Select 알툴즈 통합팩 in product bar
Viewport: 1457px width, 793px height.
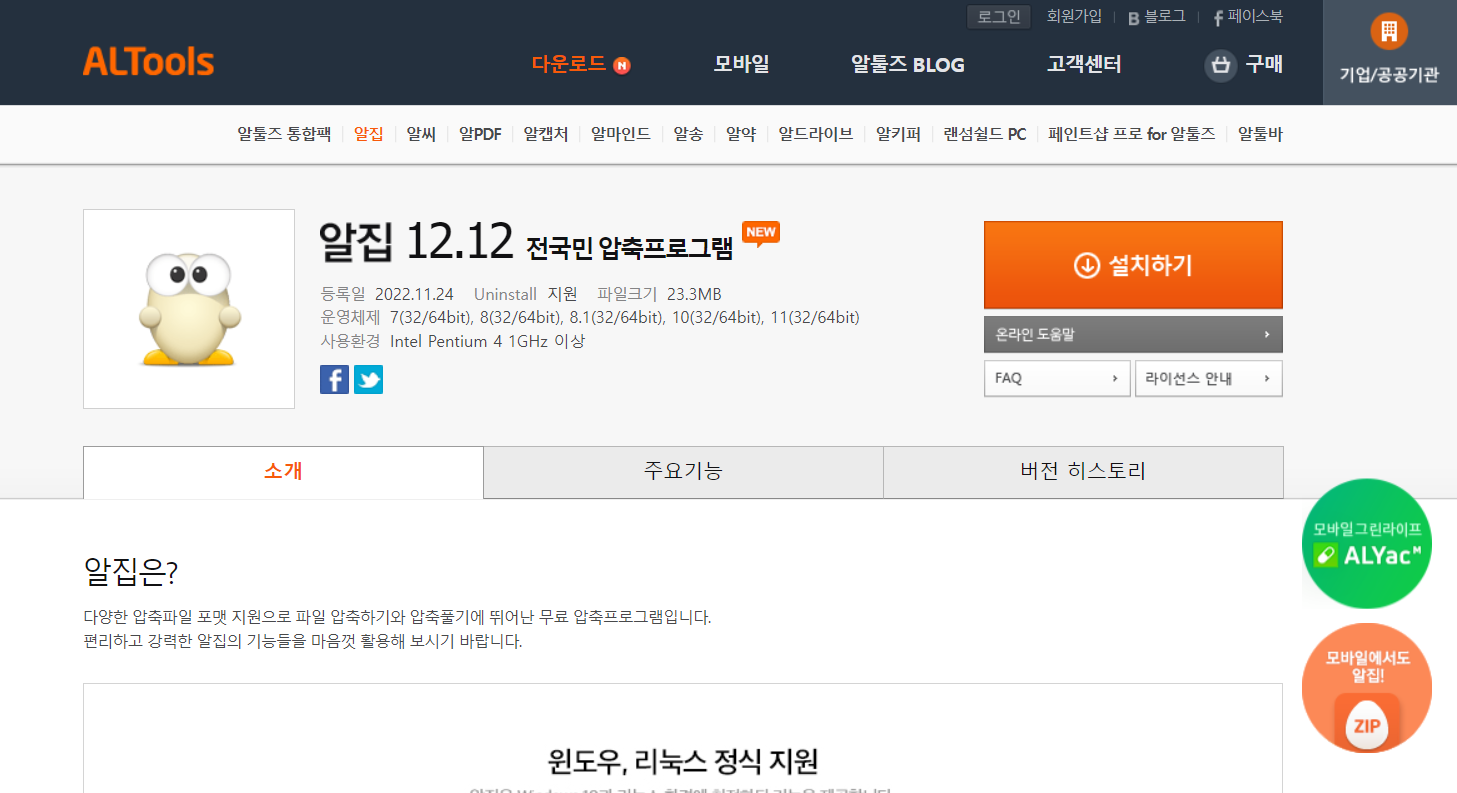click(x=284, y=134)
